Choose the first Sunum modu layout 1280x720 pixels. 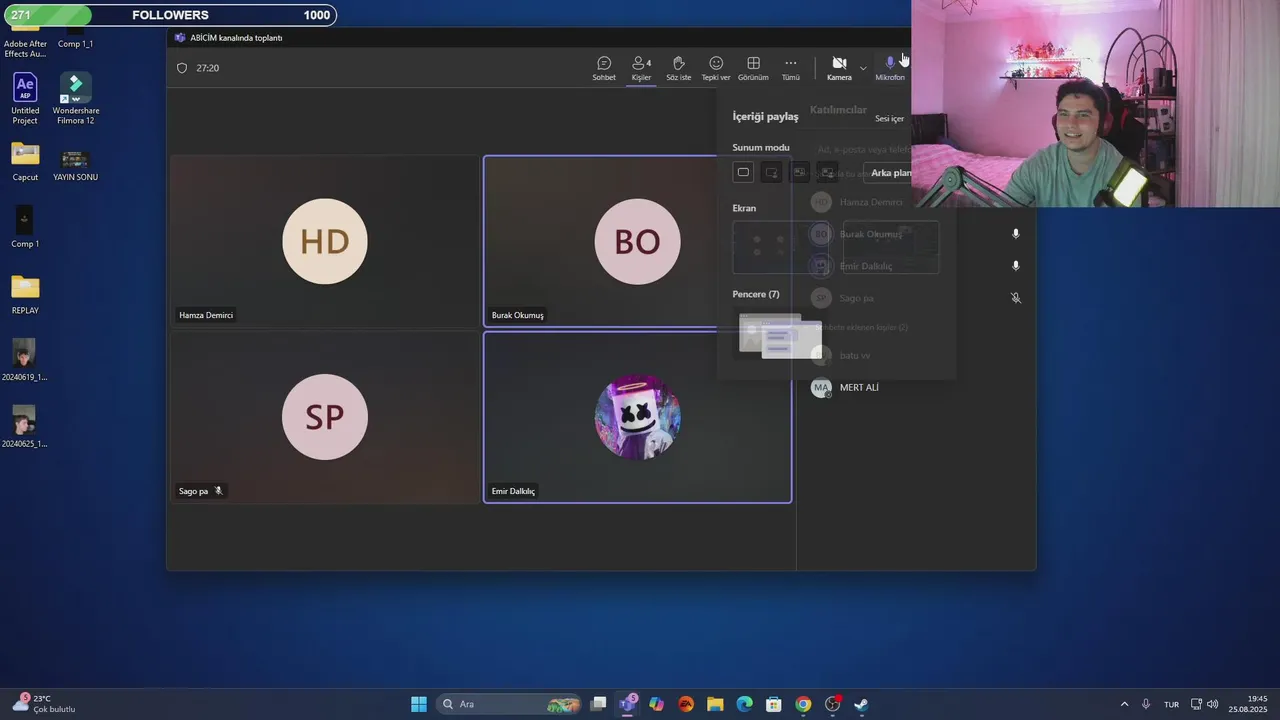point(743,172)
